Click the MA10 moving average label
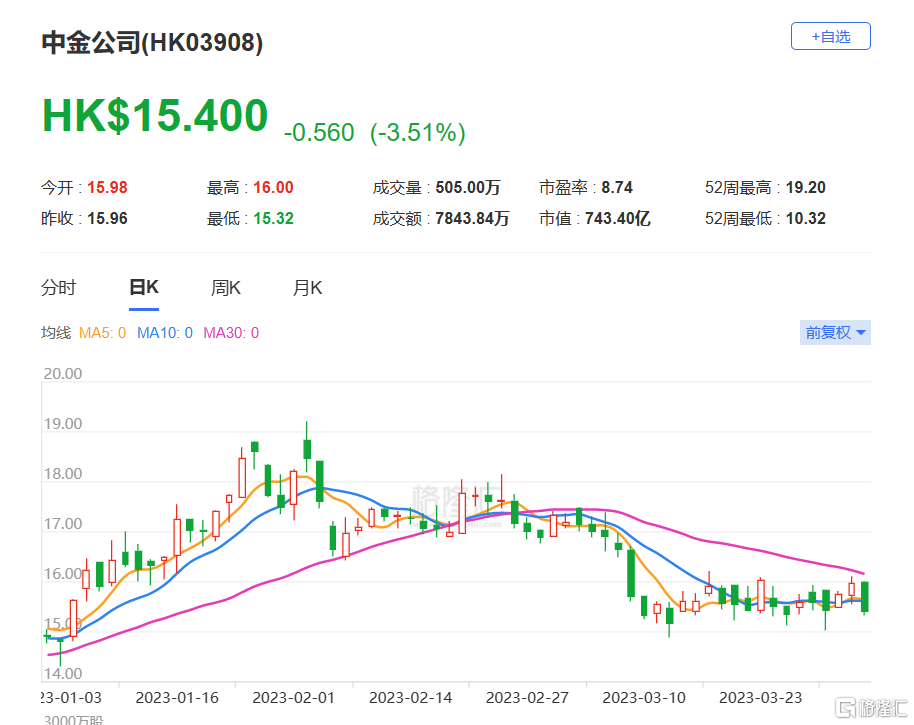The height and width of the screenshot is (725, 914). tap(165, 333)
